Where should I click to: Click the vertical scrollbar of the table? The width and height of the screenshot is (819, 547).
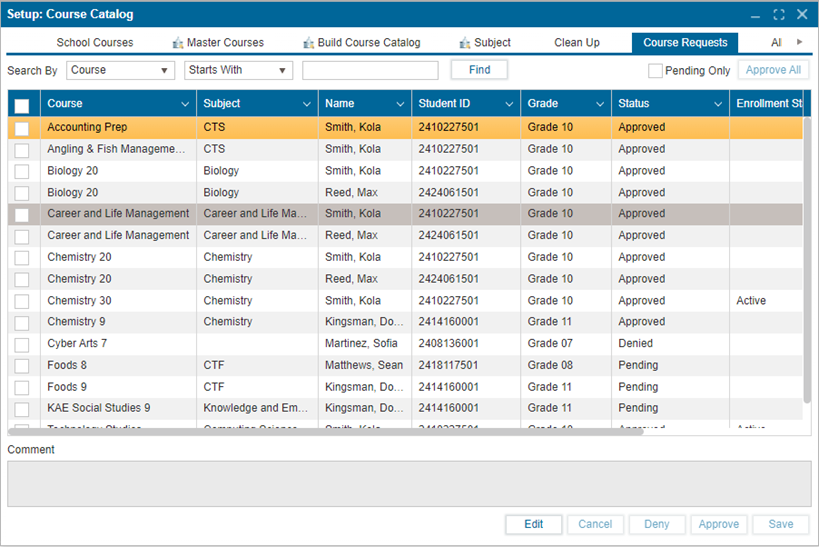[x=807, y=260]
